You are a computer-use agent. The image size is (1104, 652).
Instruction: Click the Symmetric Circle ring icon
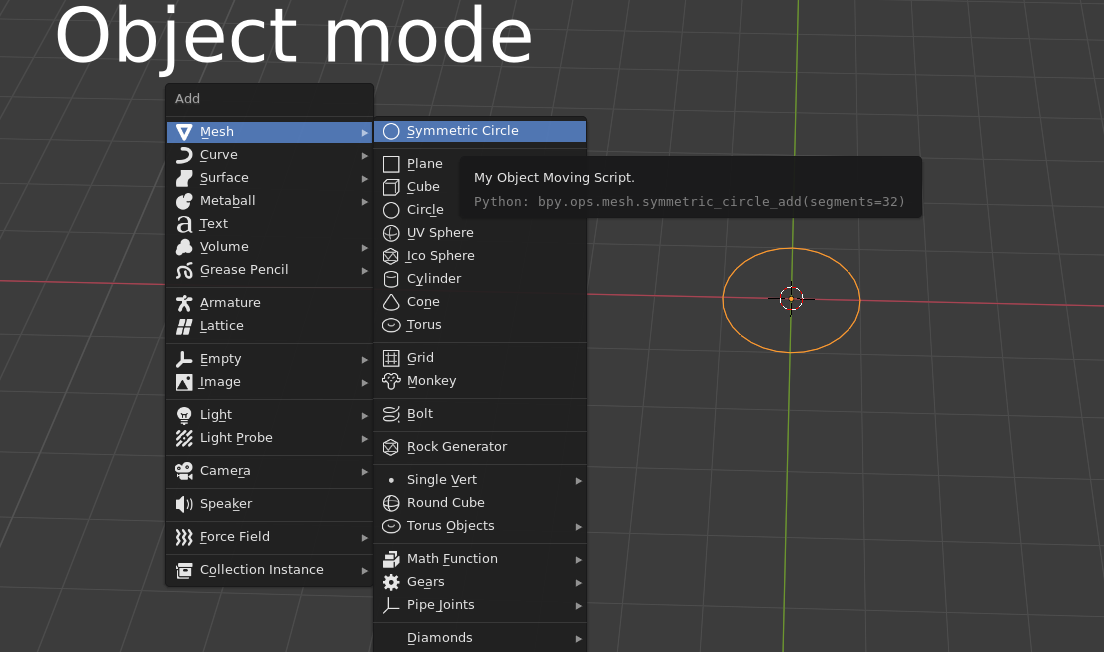391,132
